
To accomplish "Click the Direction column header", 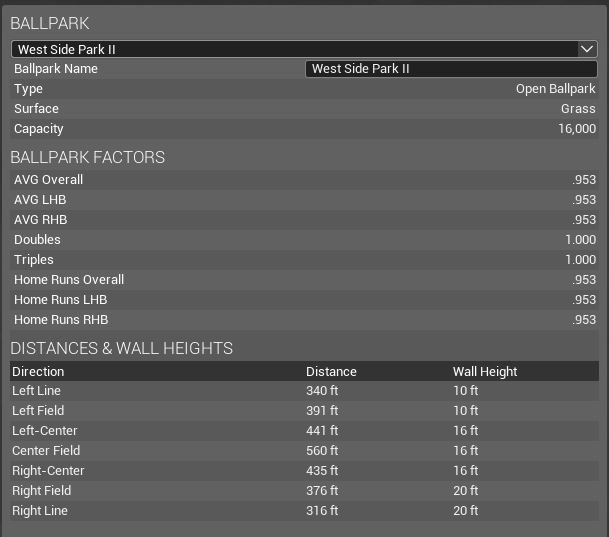I will click(38, 371).
